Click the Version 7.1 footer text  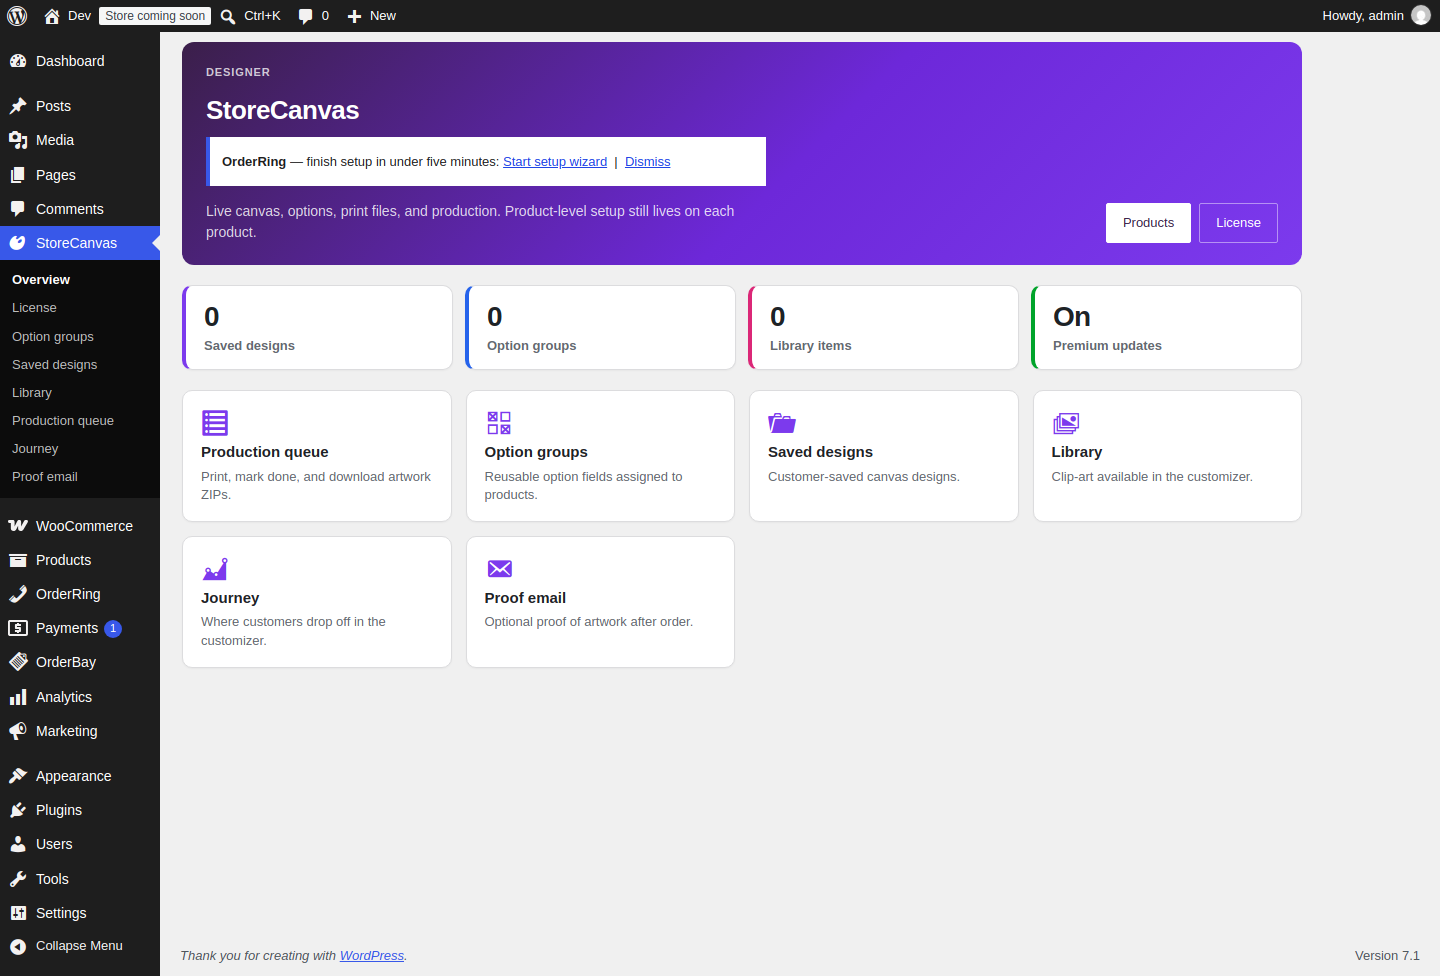click(1387, 956)
